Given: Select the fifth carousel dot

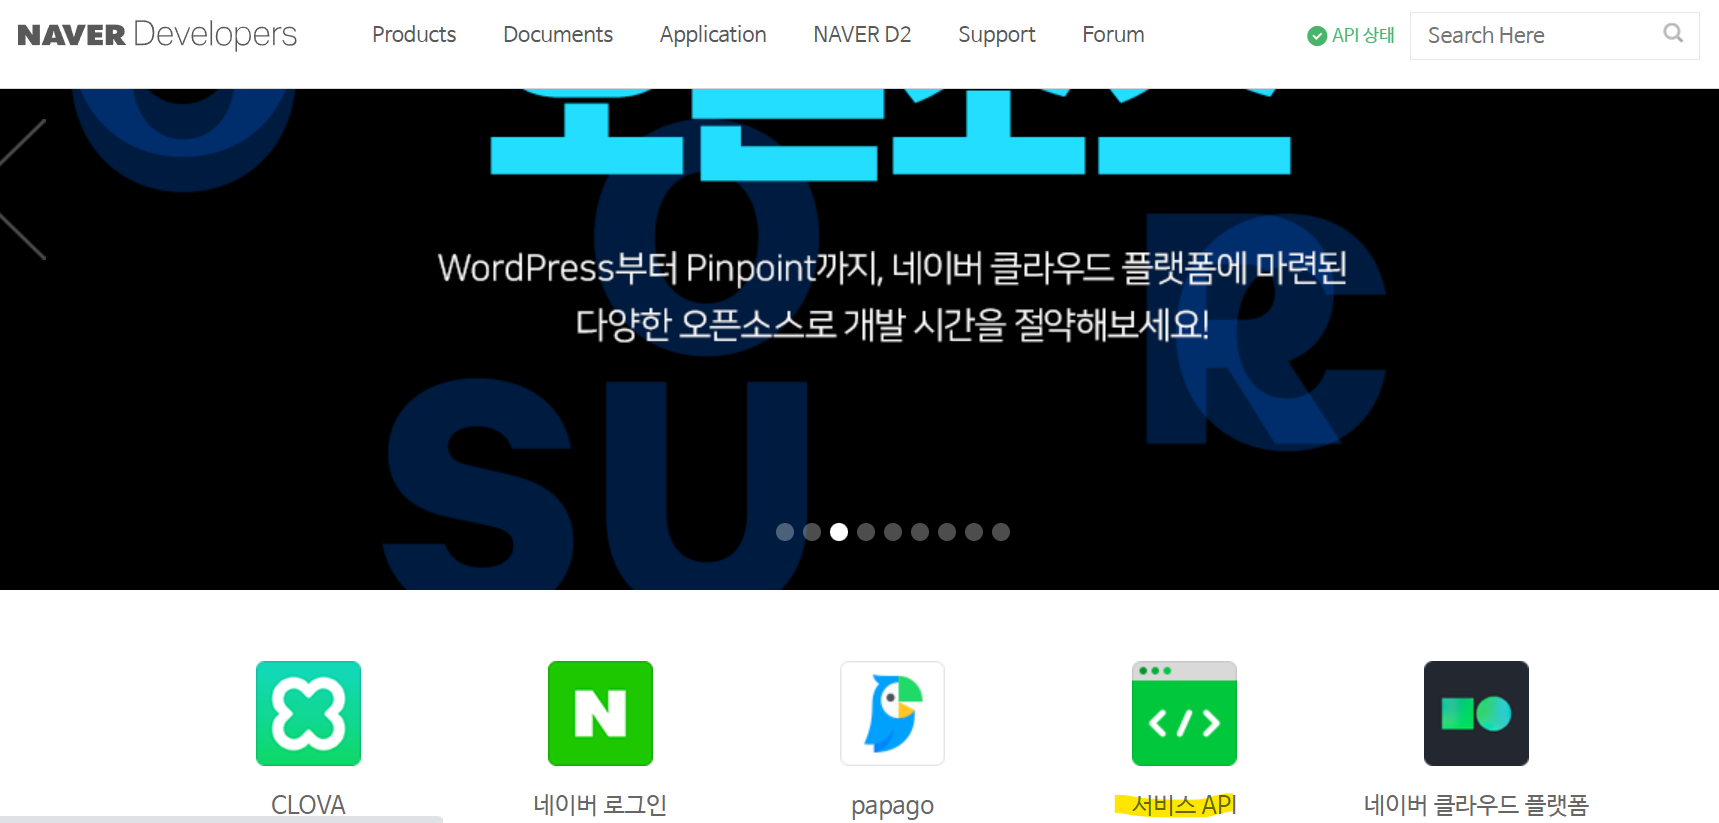Looking at the screenshot, I should coord(893,532).
